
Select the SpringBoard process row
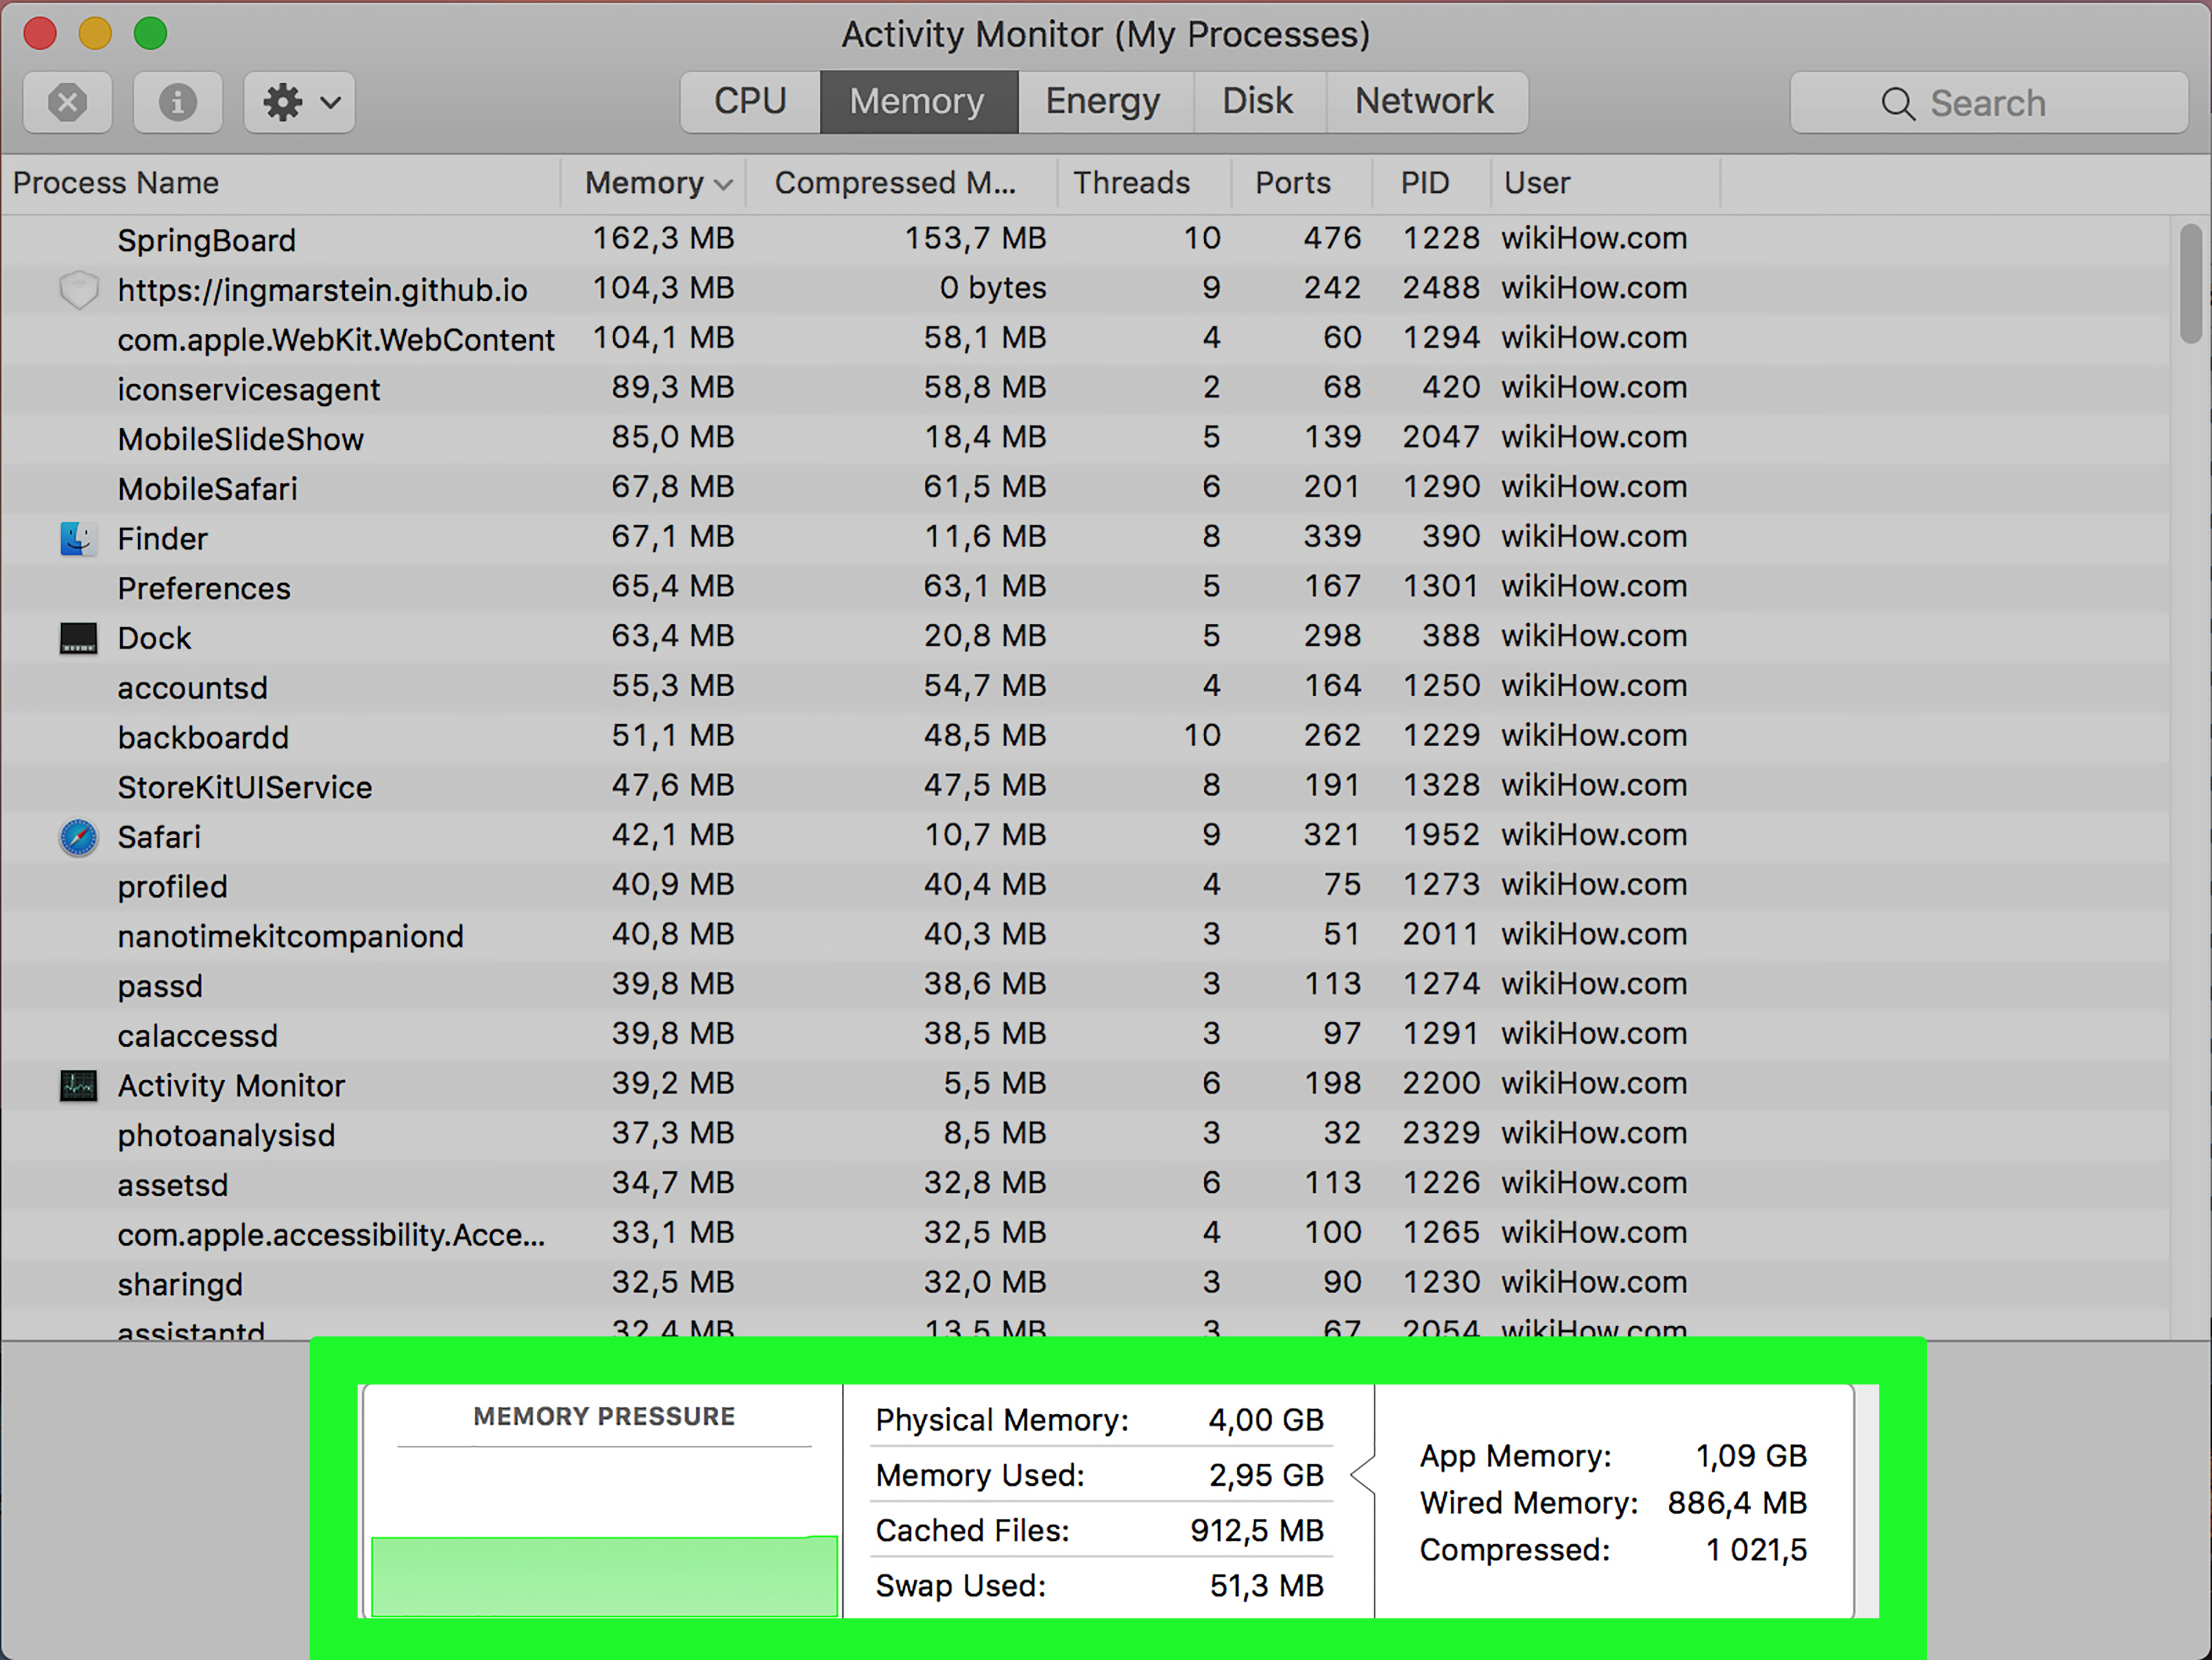[x=1085, y=240]
